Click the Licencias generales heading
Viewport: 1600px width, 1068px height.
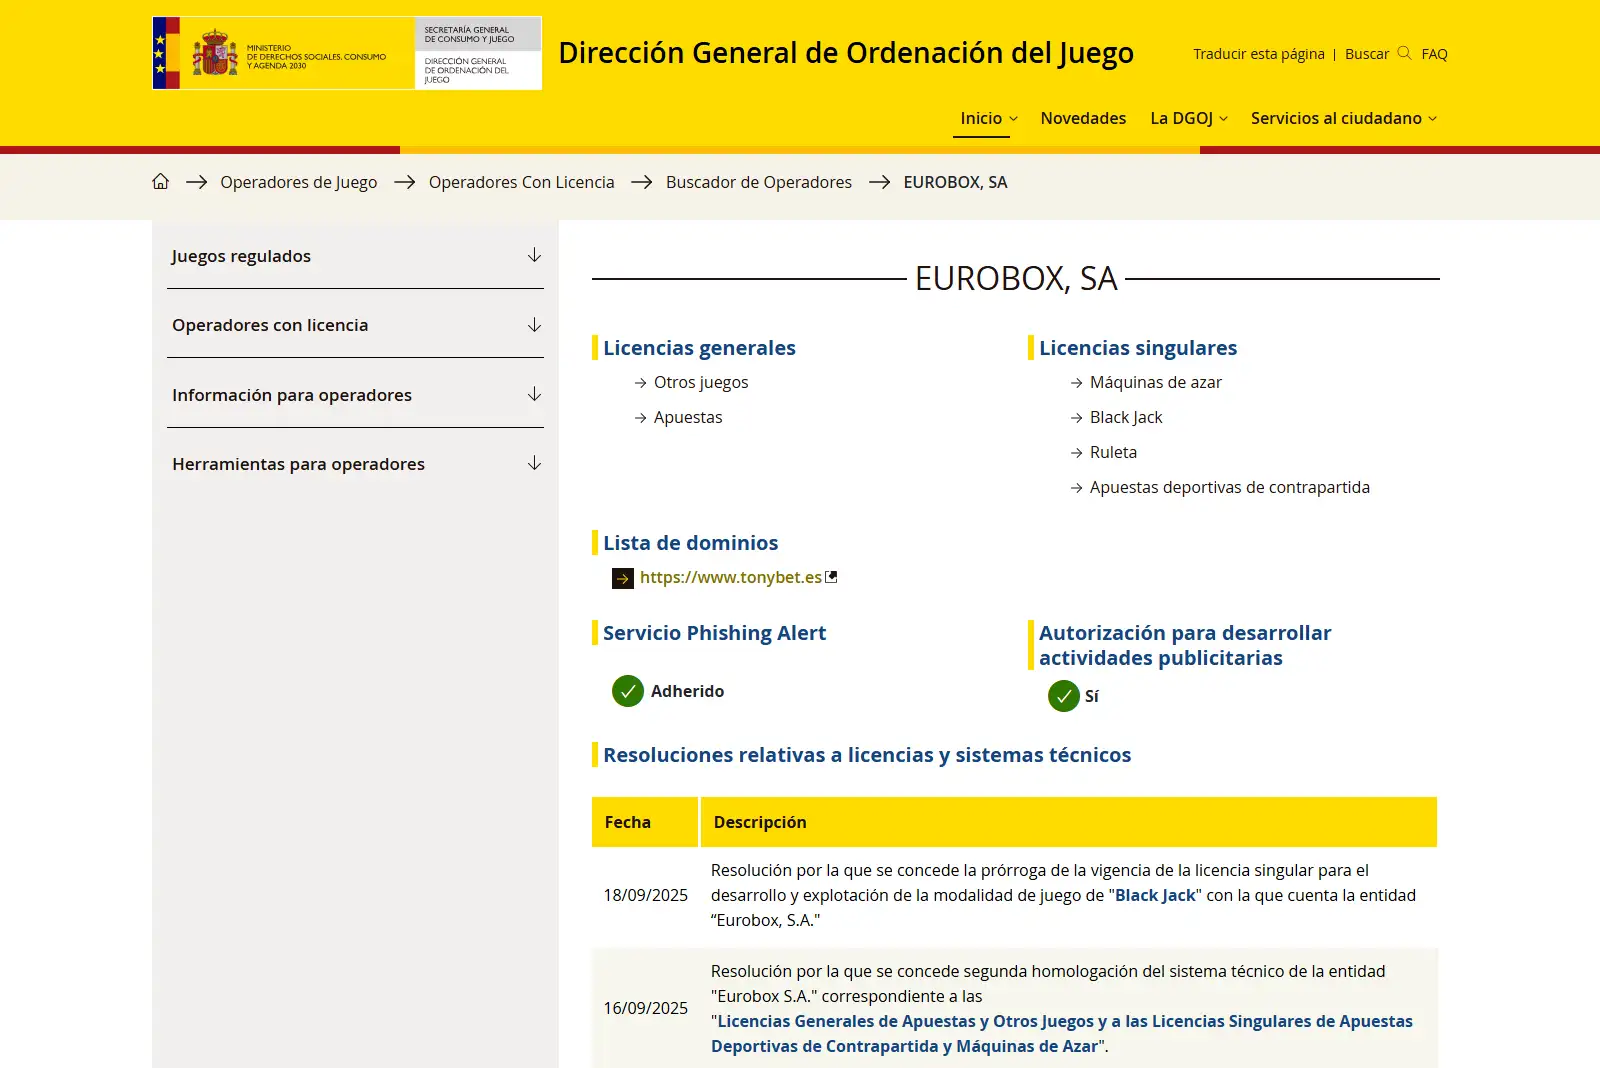[699, 348]
